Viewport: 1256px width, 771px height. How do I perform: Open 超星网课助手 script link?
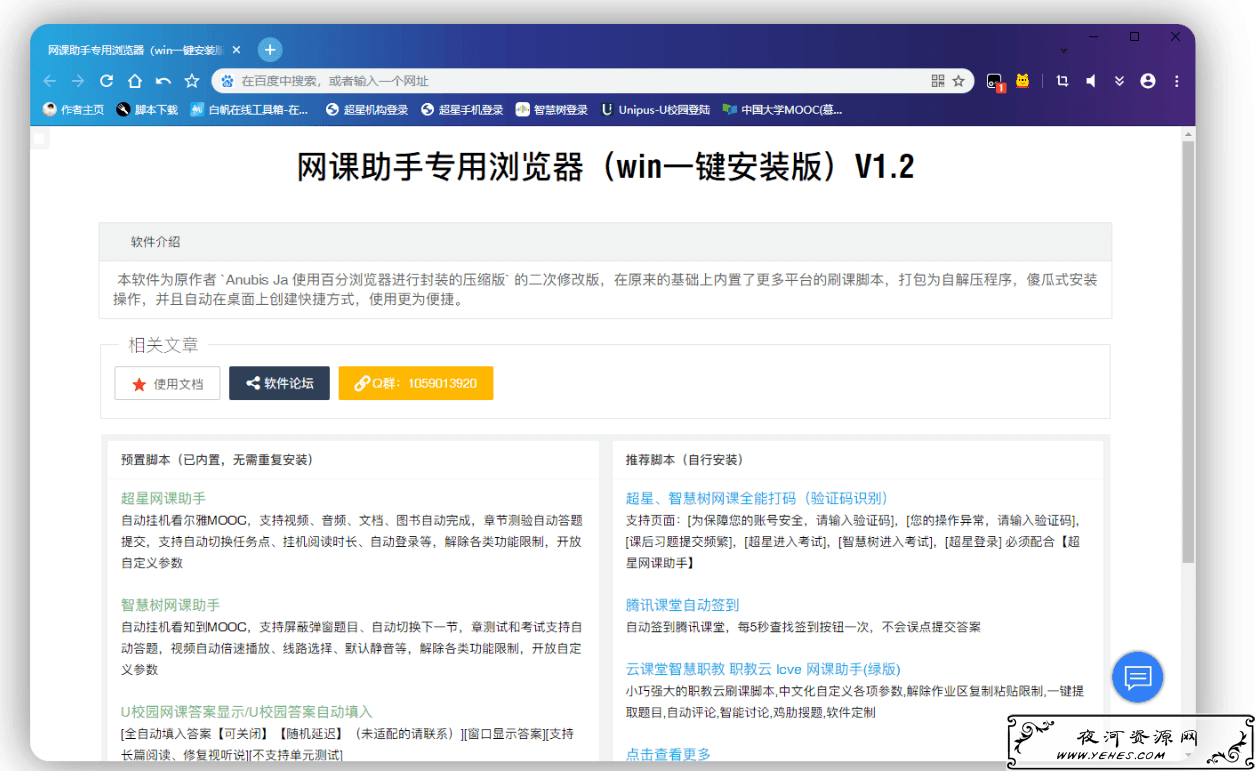pyautogui.click(x=163, y=498)
